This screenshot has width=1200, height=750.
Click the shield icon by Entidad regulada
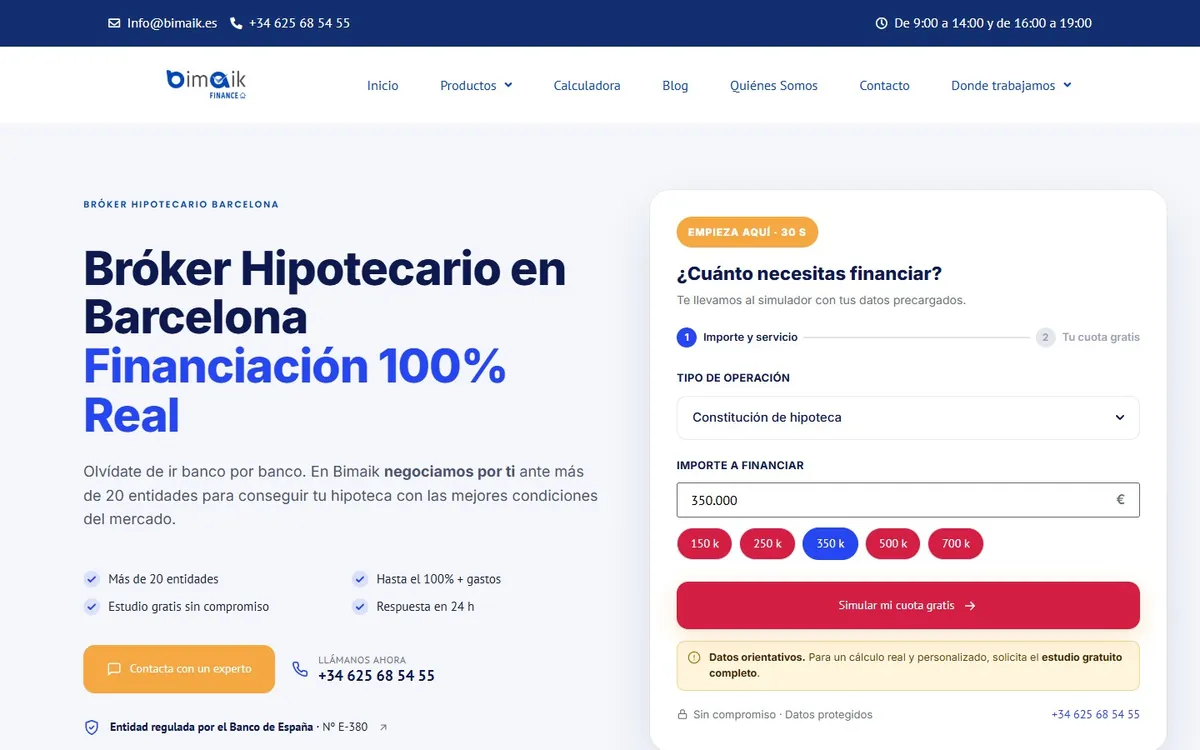pos(92,727)
